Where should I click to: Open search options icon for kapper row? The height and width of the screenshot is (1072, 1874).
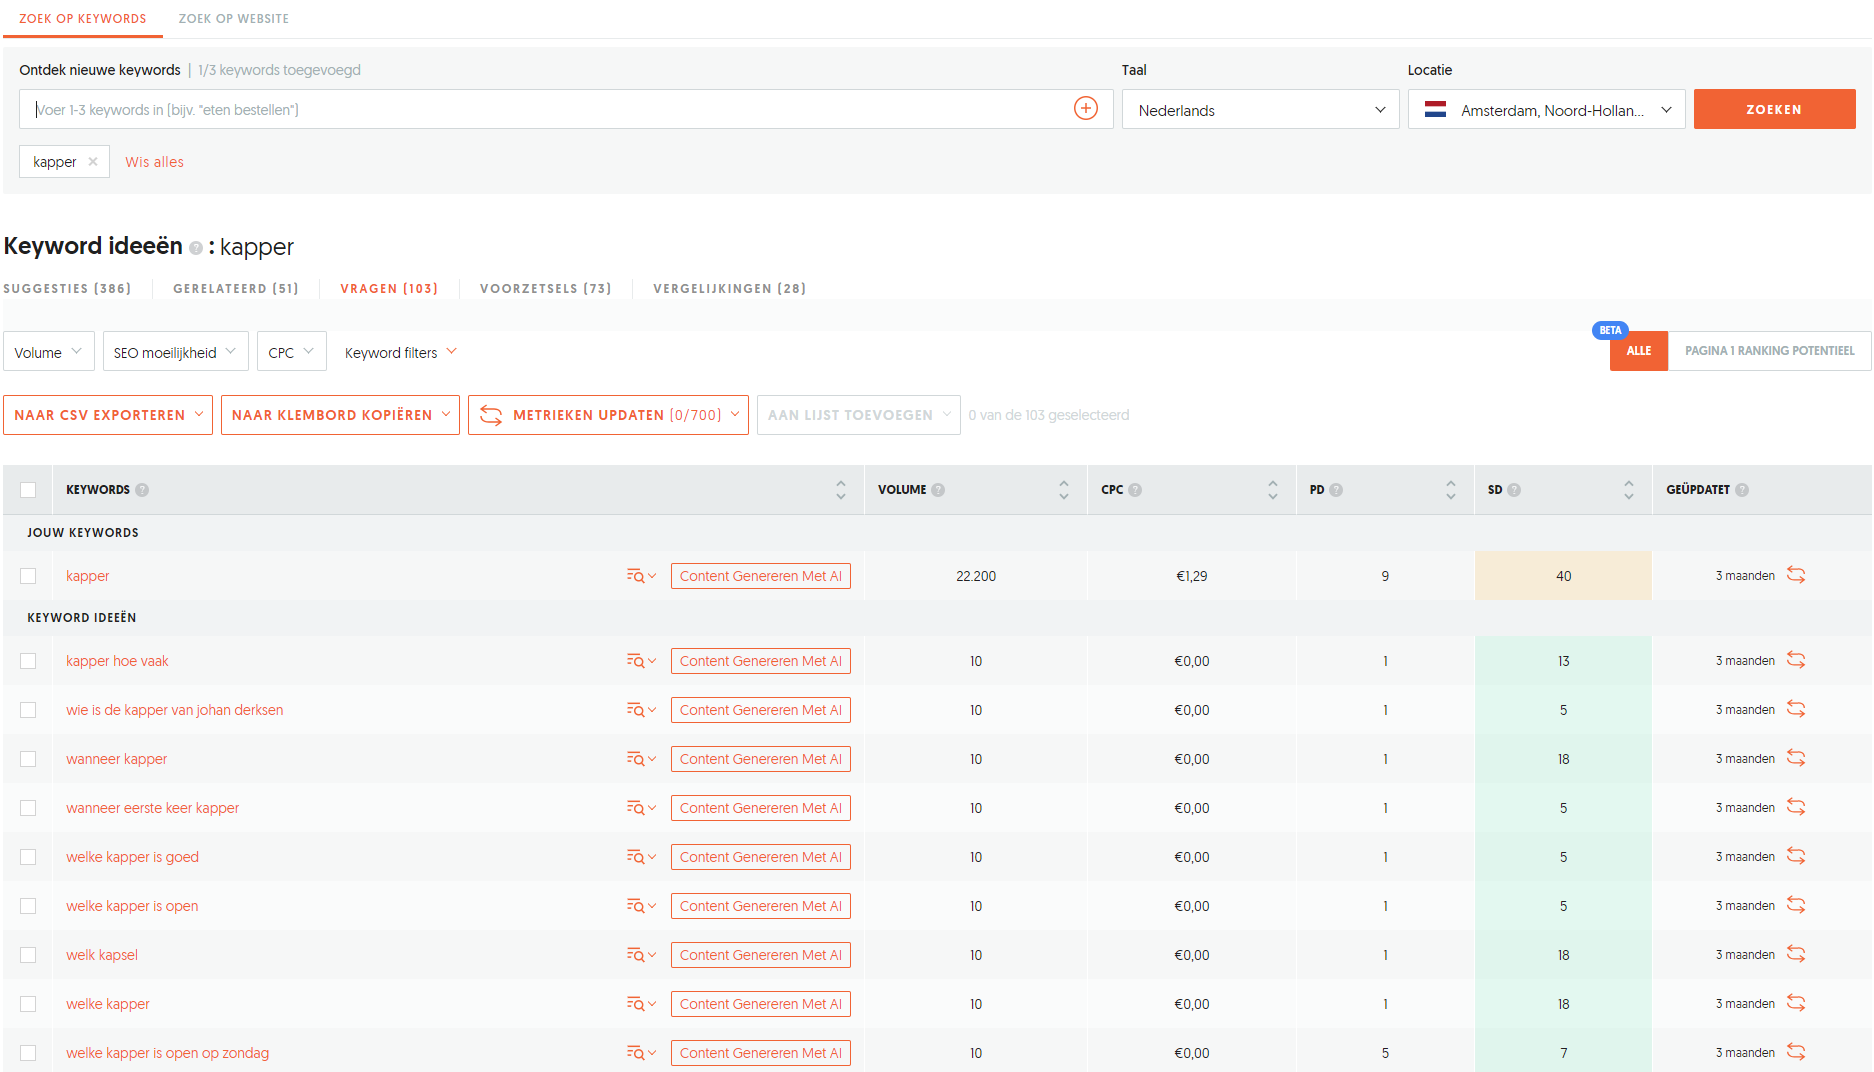[641, 576]
